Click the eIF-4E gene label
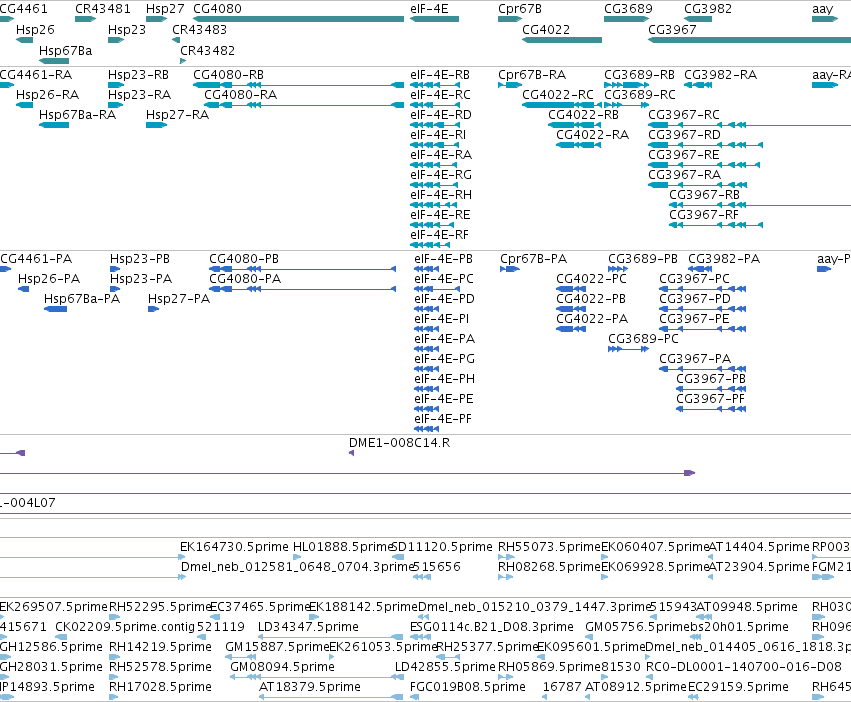 click(x=429, y=9)
